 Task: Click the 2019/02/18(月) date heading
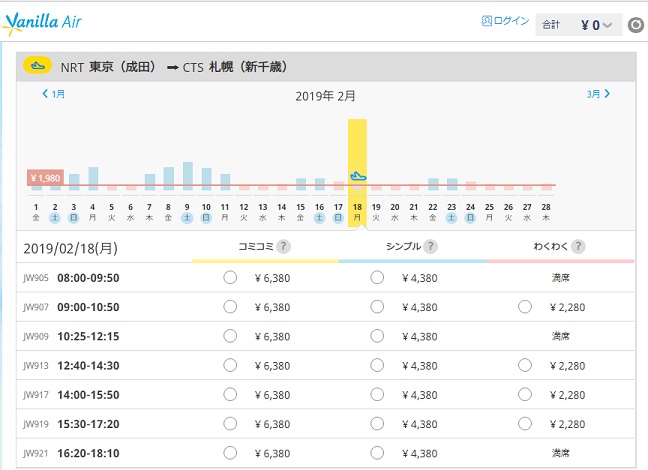(x=71, y=248)
